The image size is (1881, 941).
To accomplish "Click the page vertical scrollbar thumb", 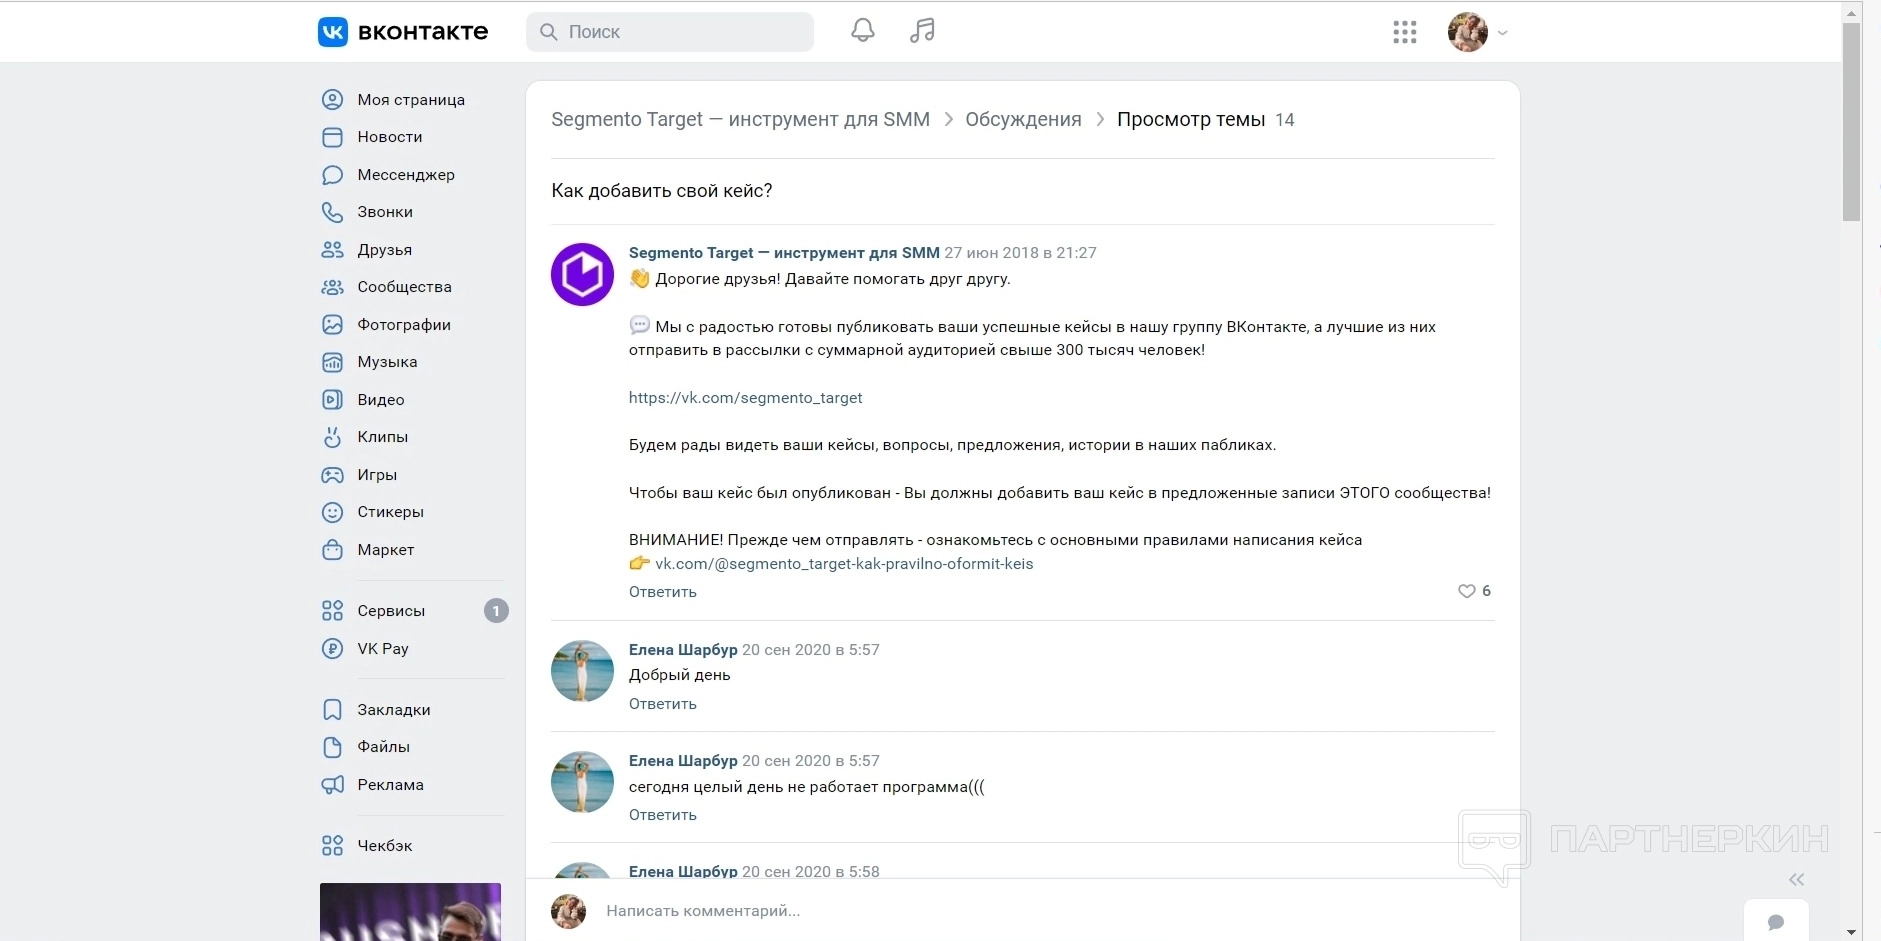I will (x=1851, y=120).
